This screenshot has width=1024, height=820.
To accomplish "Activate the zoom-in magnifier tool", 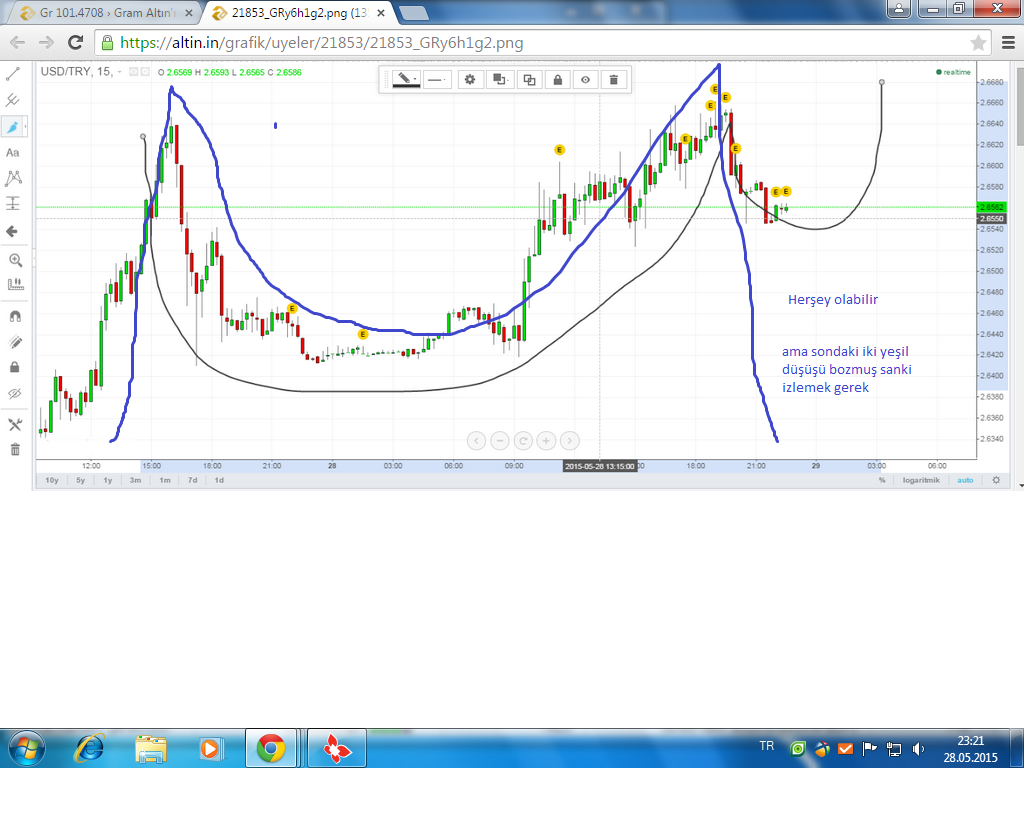I will click(14, 259).
